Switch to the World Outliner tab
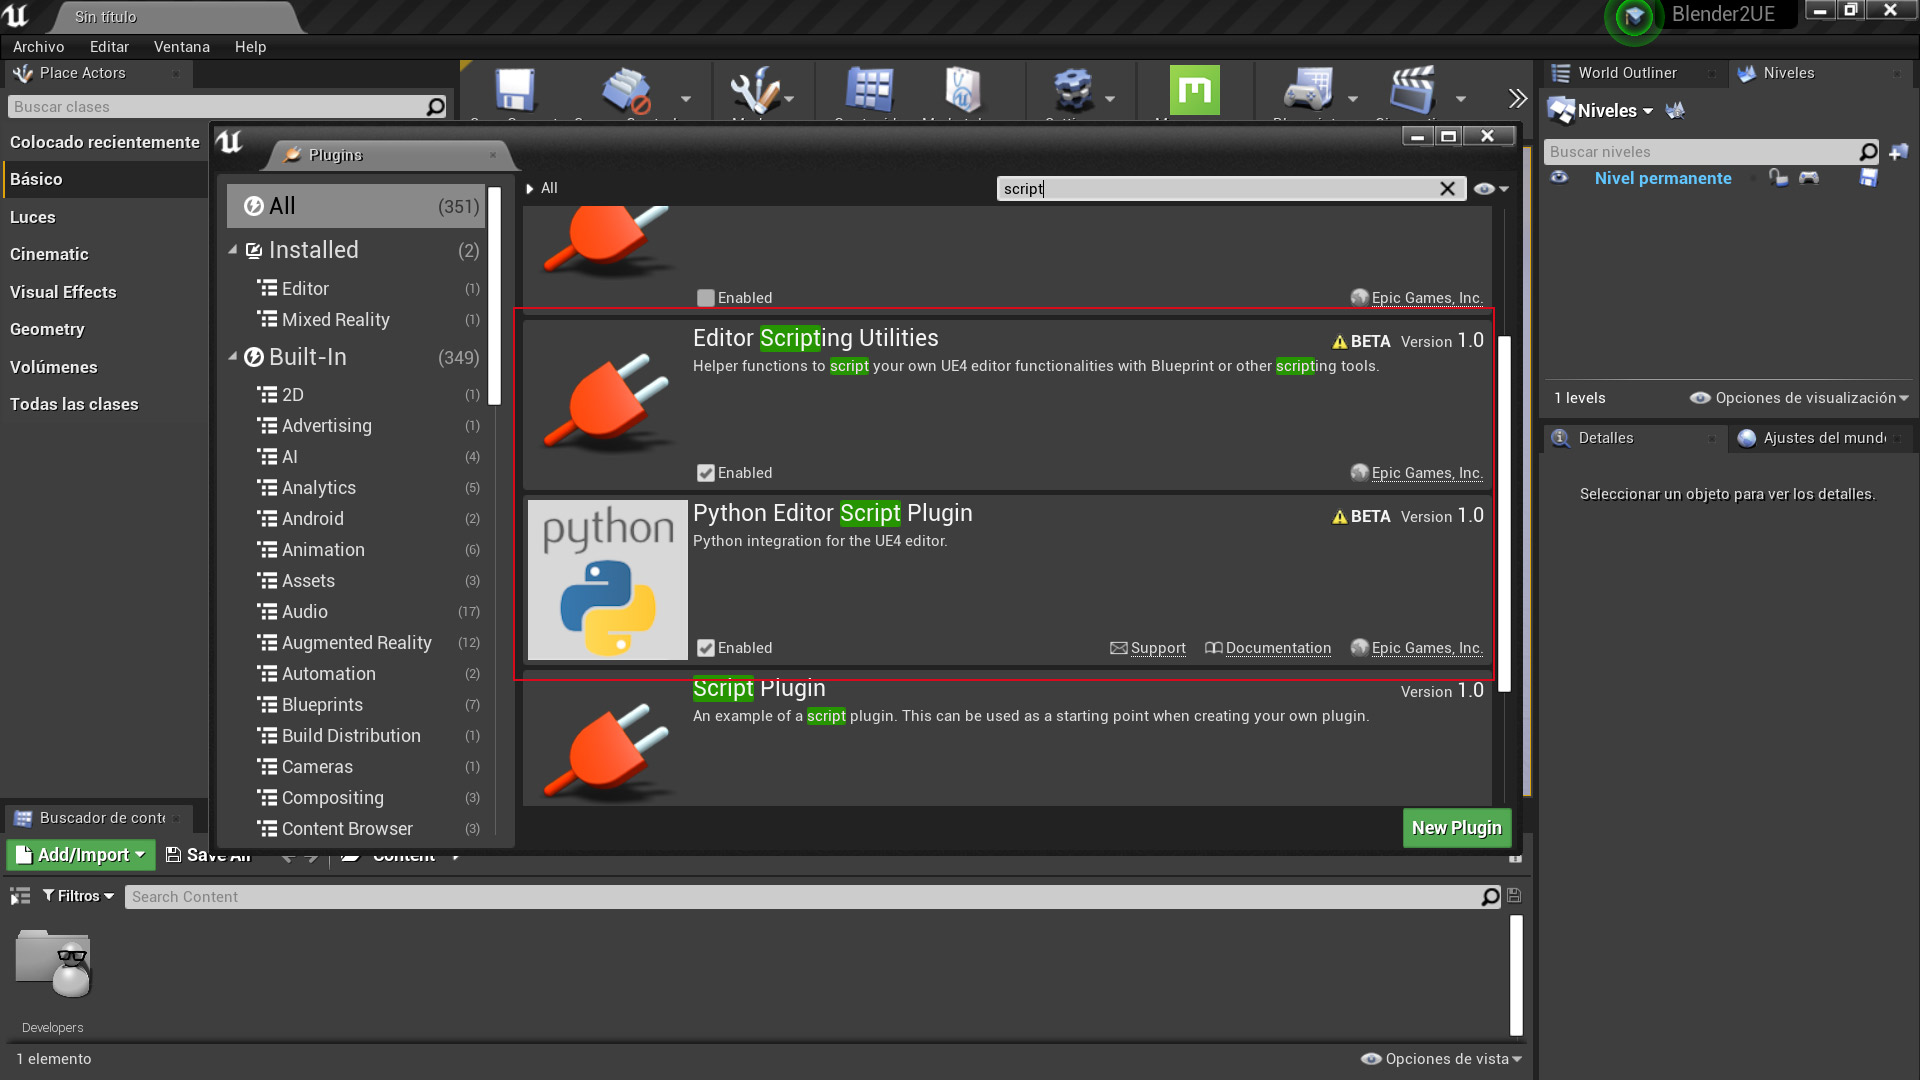 pos(1627,73)
